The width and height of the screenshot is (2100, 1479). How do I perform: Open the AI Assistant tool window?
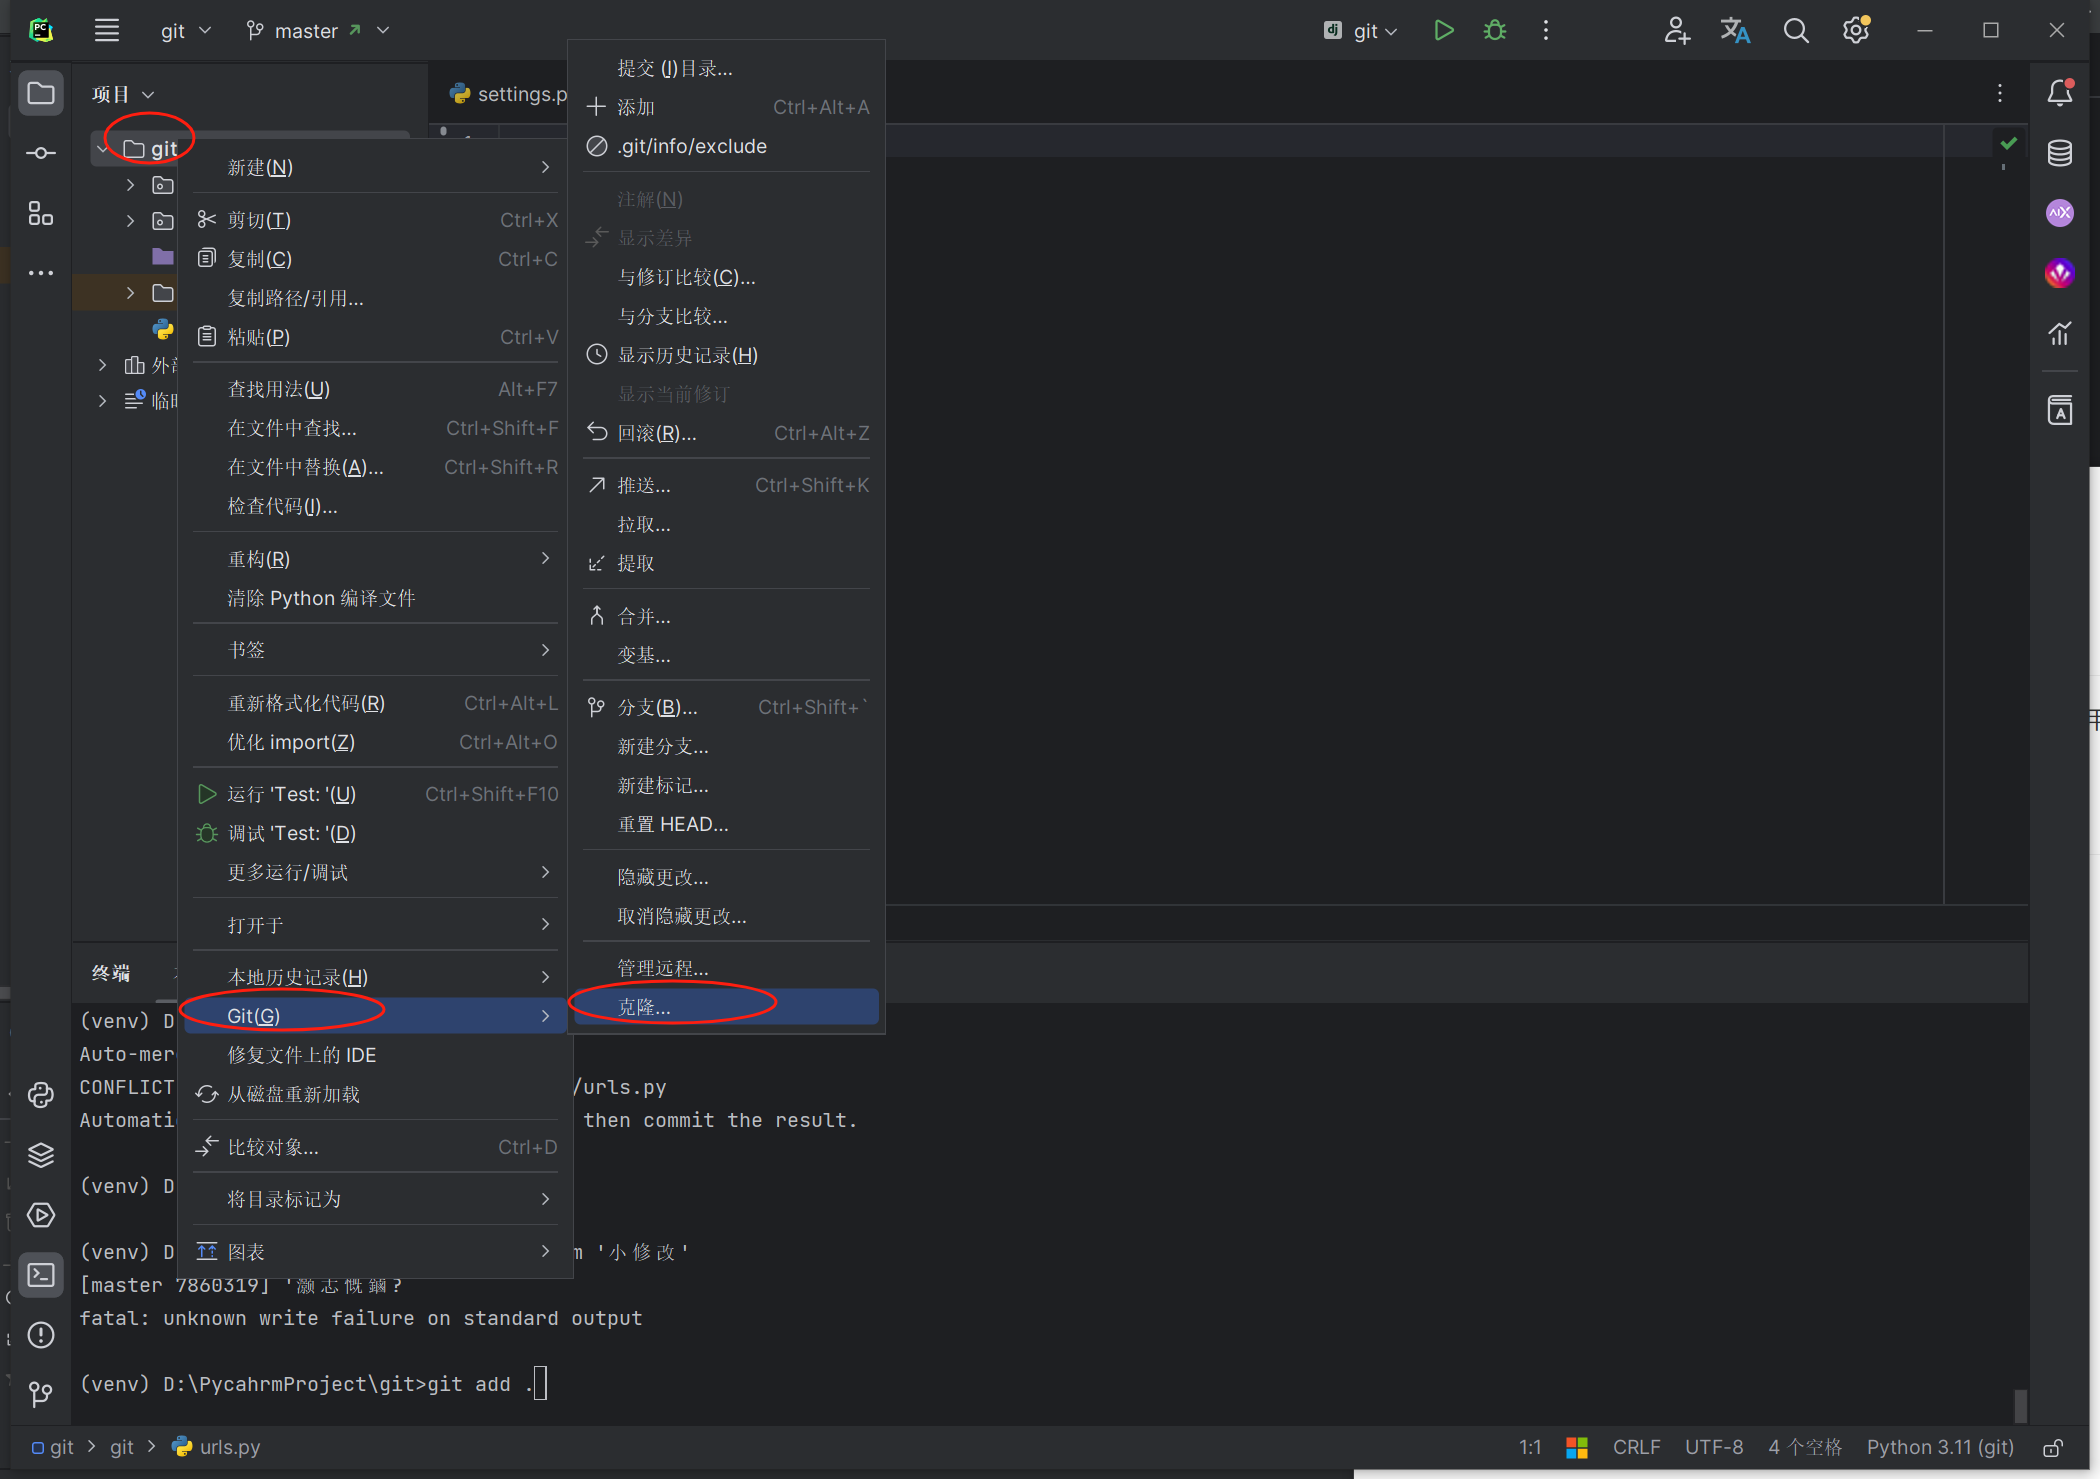pyautogui.click(x=2060, y=213)
